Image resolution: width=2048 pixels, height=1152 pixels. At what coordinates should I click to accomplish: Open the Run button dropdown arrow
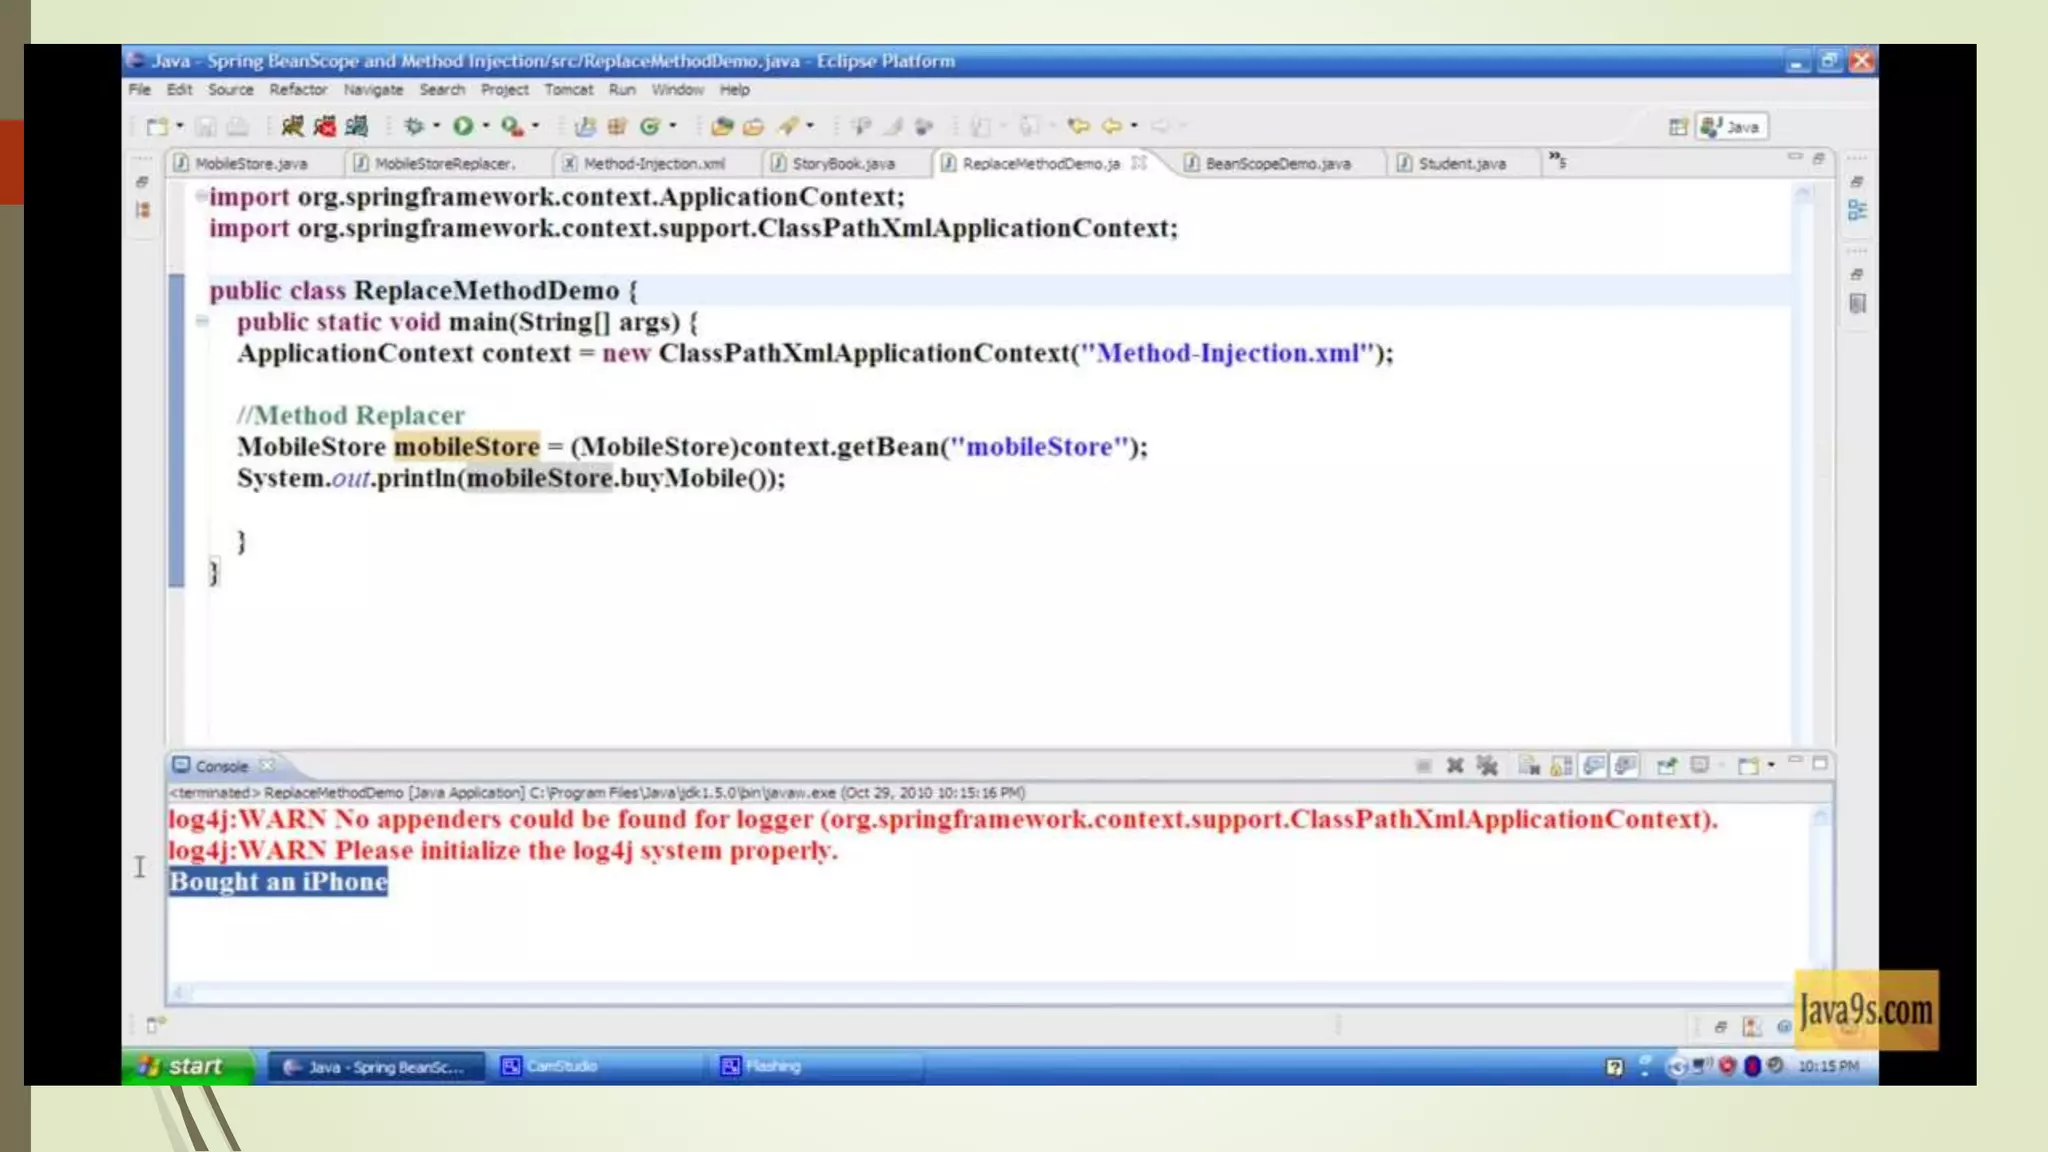click(486, 126)
